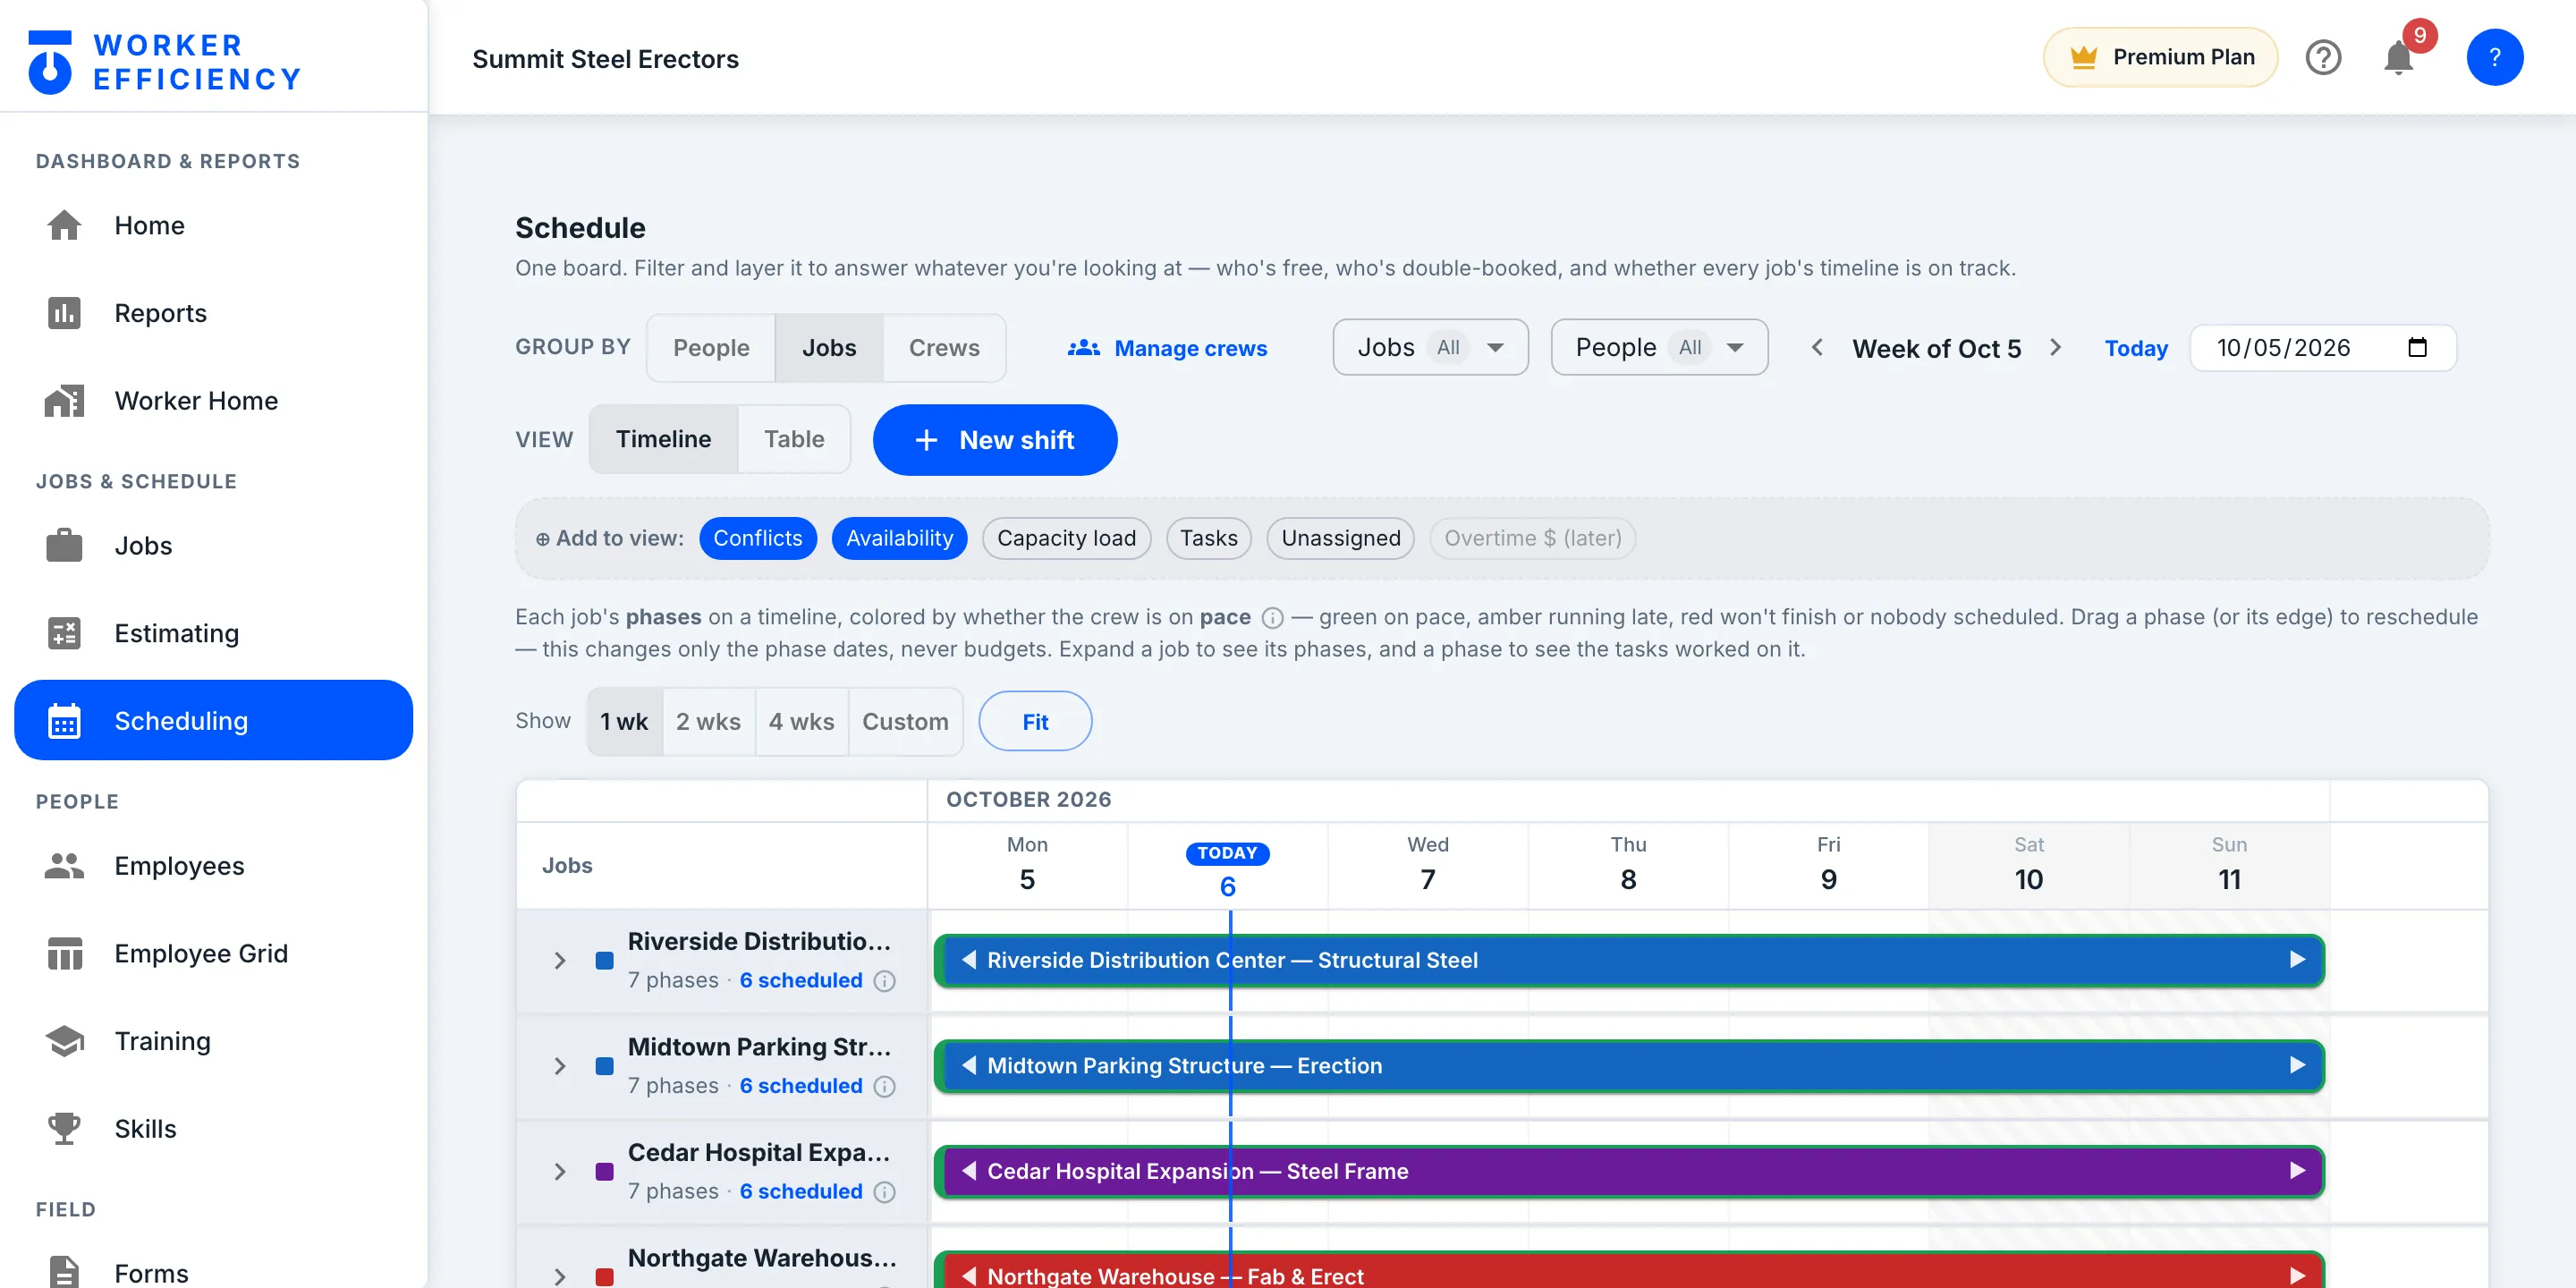Open the date picker calendar icon
2576x1288 pixels.
[x=2417, y=348]
